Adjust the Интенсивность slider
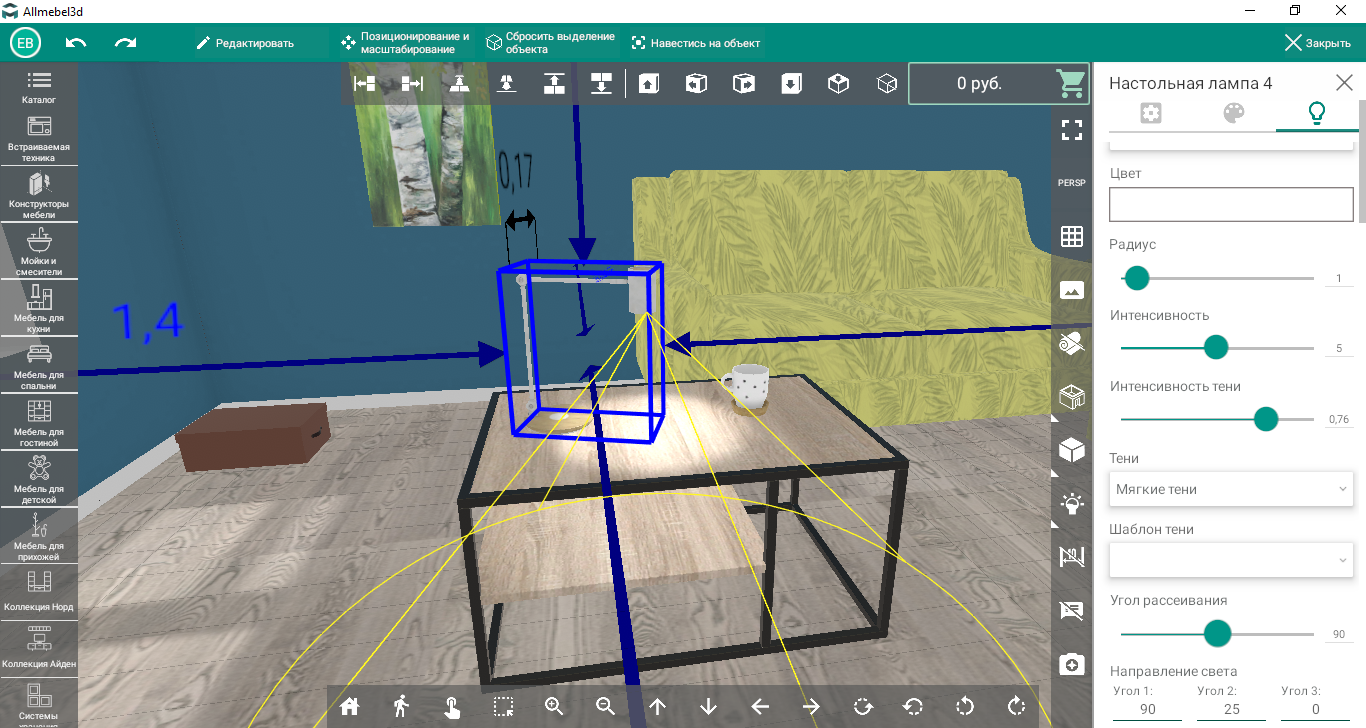Image resolution: width=1366 pixels, height=728 pixels. tap(1217, 348)
